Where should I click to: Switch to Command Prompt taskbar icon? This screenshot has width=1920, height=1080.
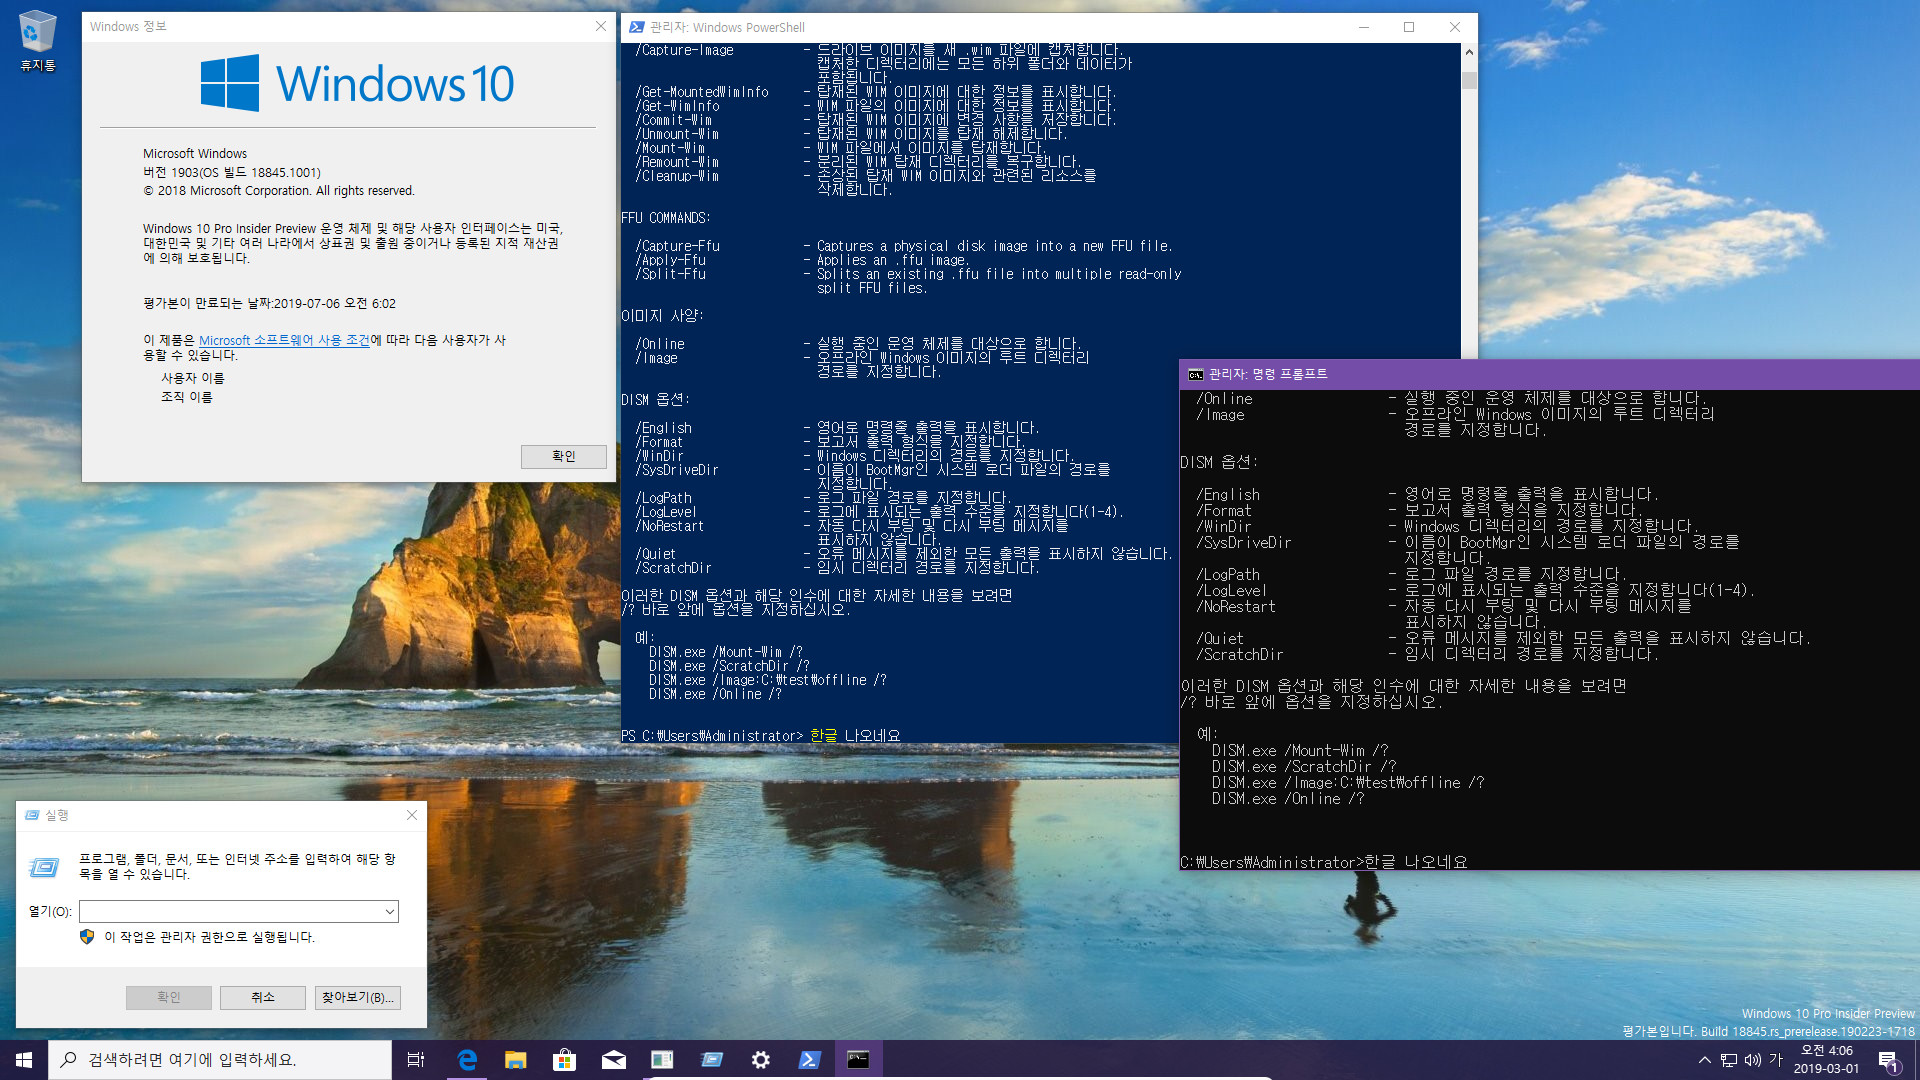click(858, 1060)
